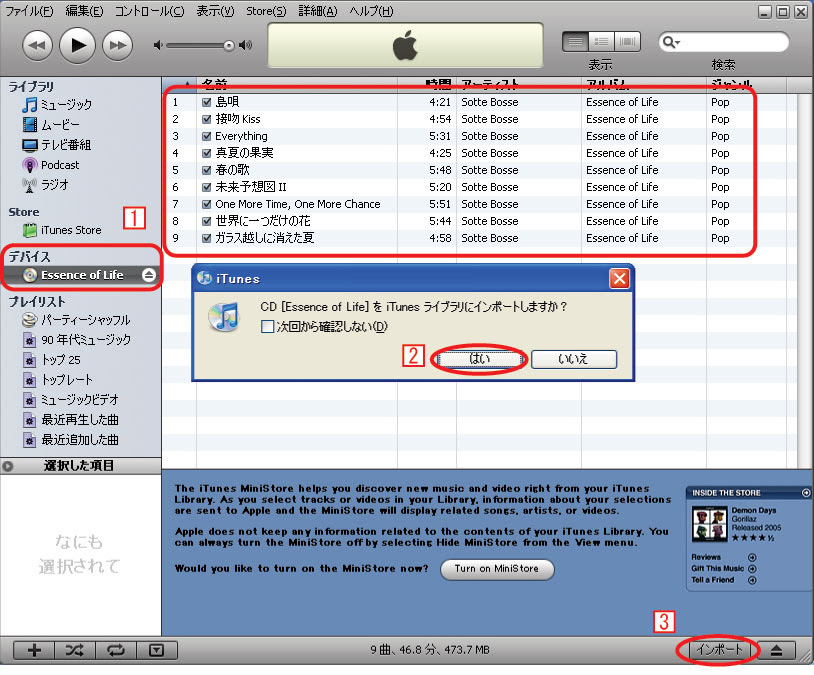This screenshot has height=675, width=814.
Task: Uncheck track Everything checkbox
Action: click(206, 137)
